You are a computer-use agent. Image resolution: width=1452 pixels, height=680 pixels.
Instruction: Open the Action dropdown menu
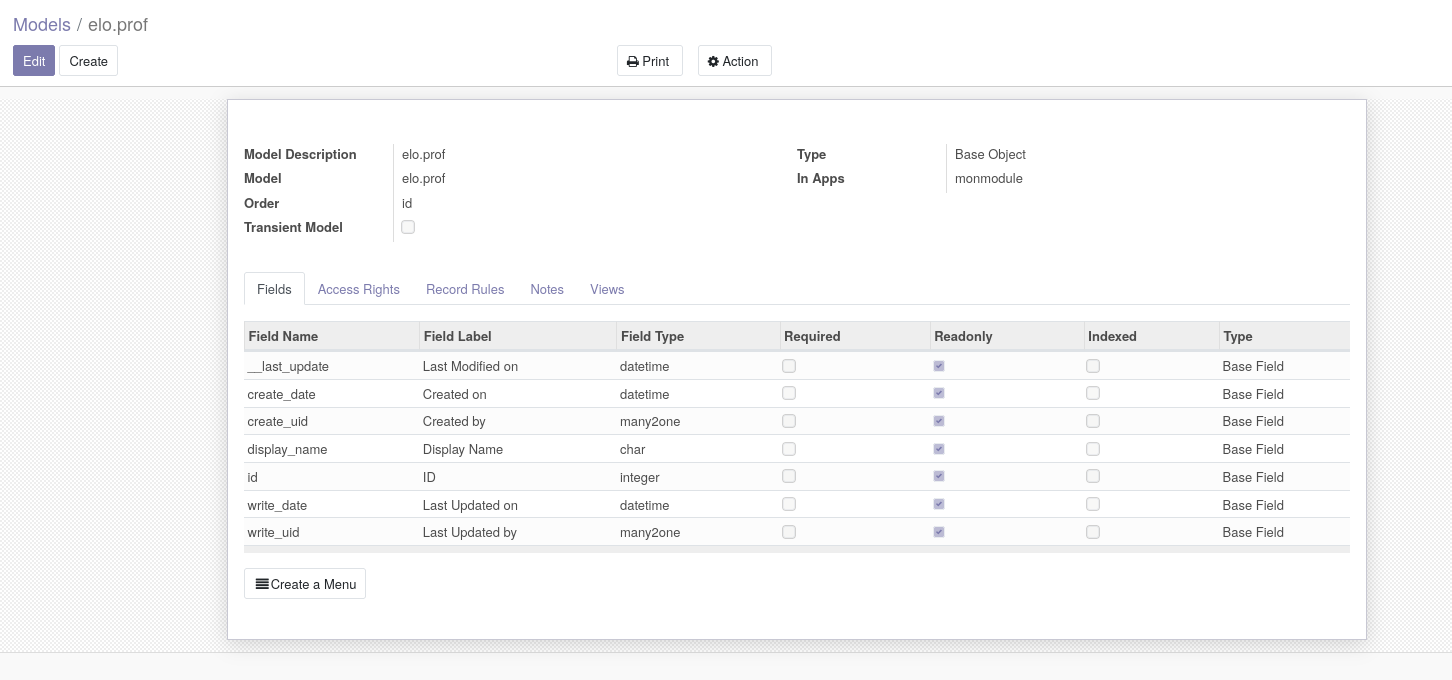734,61
